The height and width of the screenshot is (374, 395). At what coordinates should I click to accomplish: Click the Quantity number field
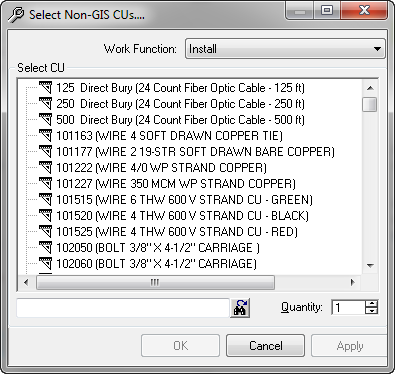point(348,307)
